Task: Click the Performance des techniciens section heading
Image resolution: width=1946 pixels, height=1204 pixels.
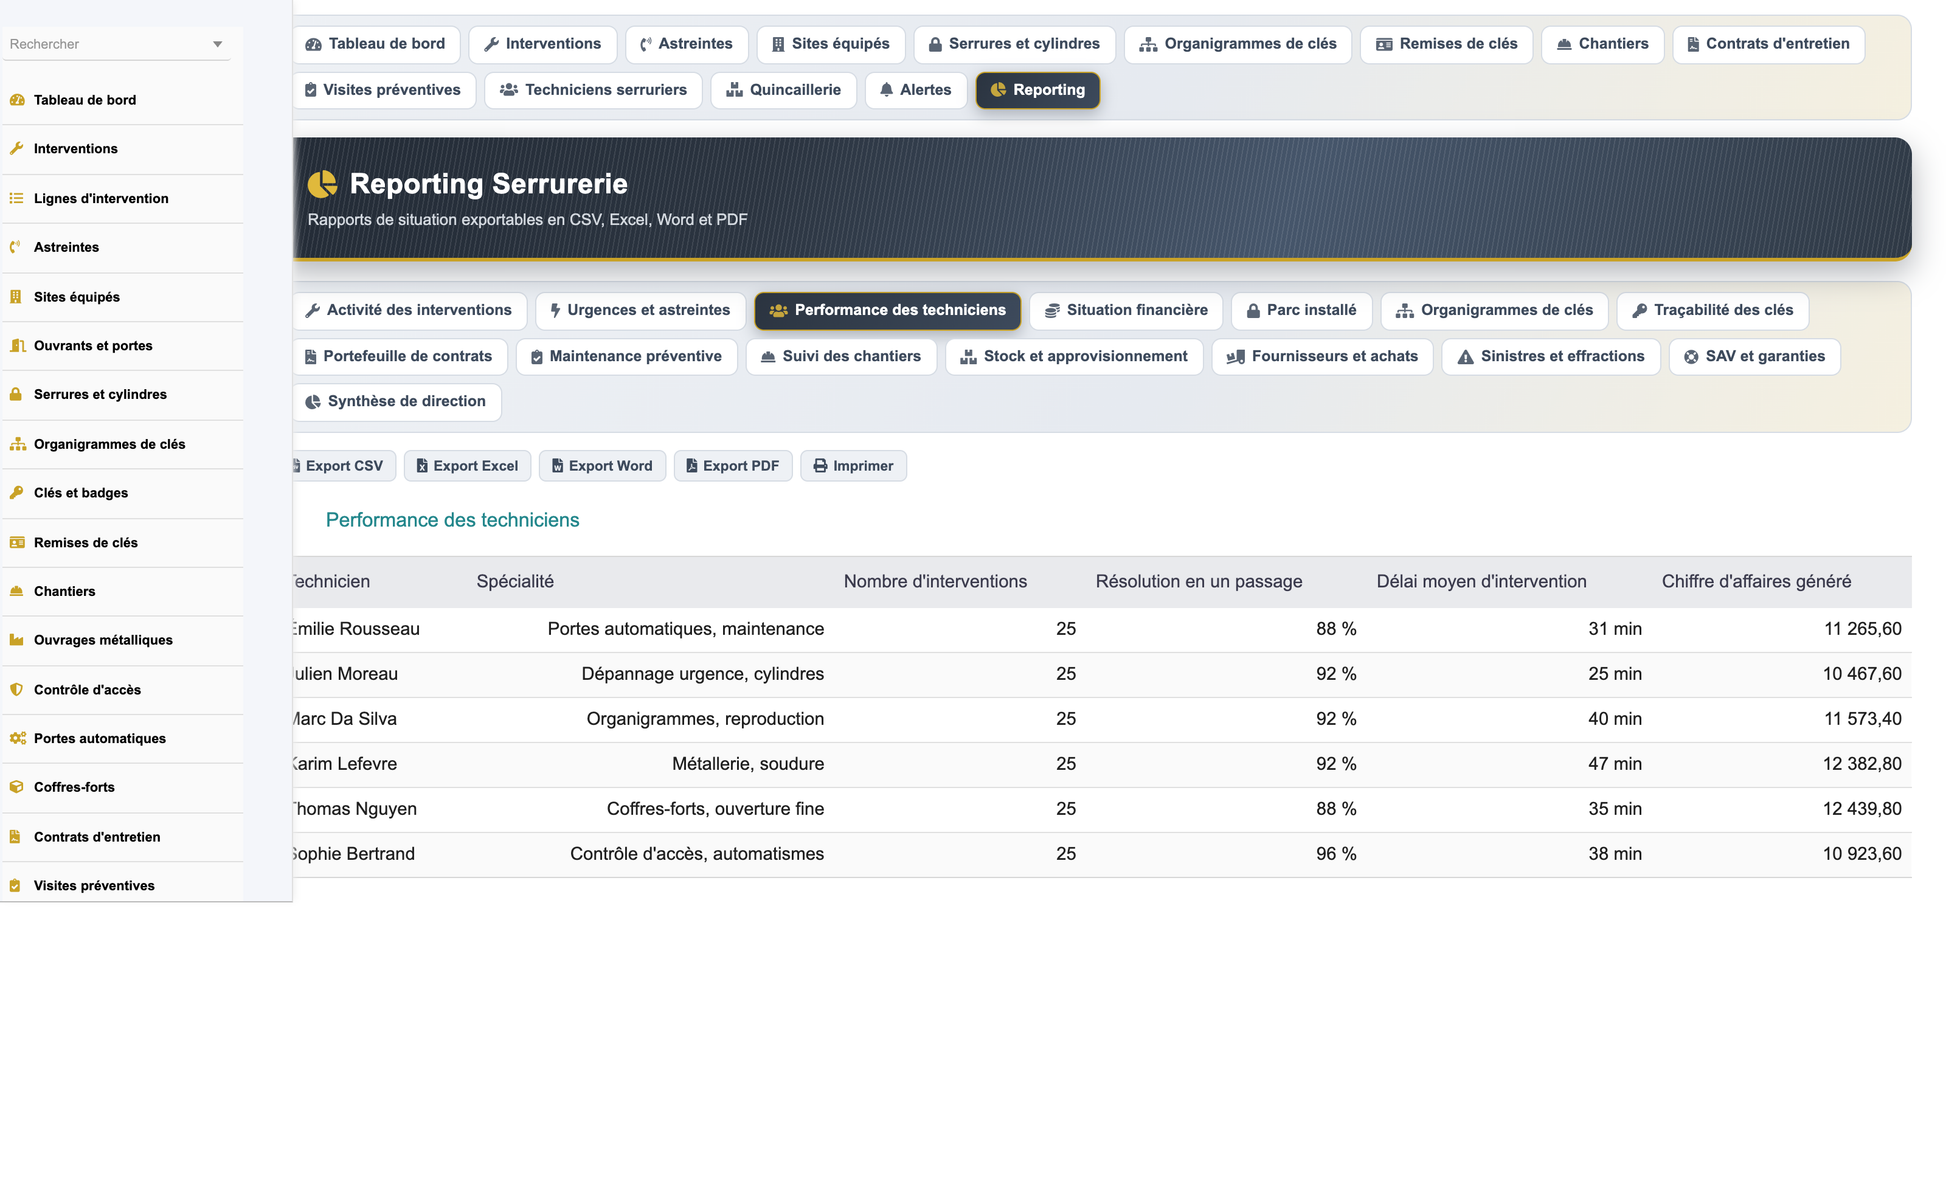Action: point(452,520)
